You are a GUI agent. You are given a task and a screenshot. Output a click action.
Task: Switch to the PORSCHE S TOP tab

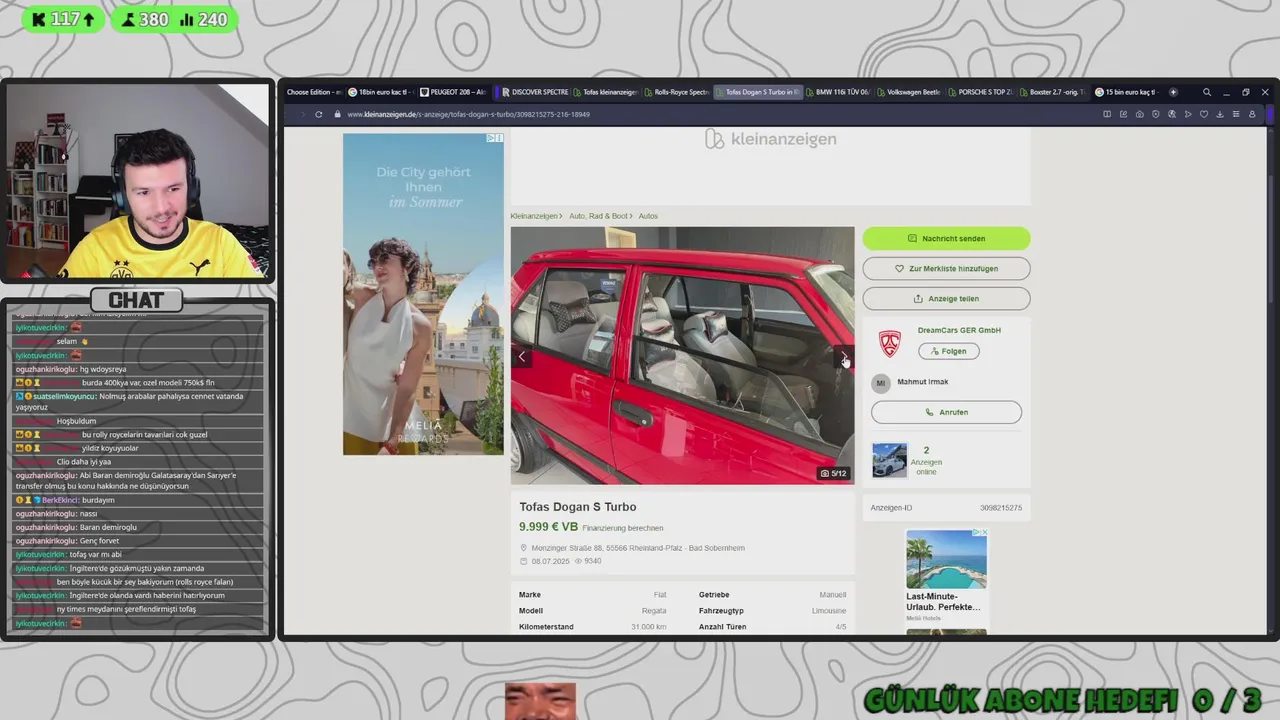click(x=979, y=92)
